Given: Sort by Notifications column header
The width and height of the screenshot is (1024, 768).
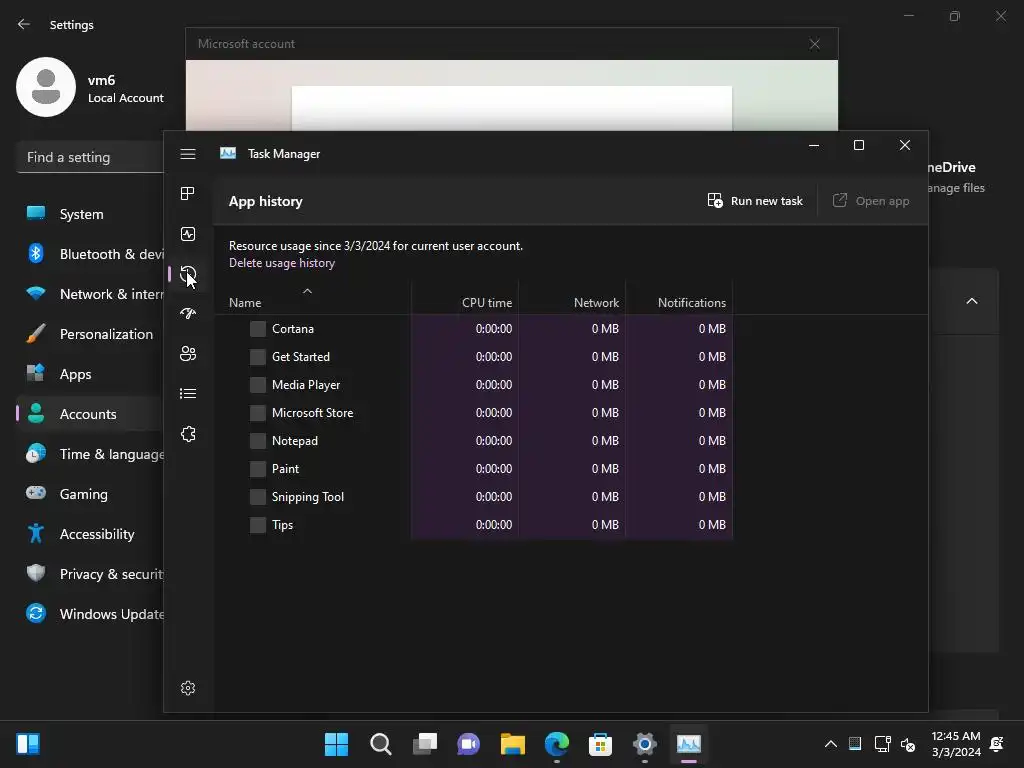Looking at the screenshot, I should coord(679,298).
